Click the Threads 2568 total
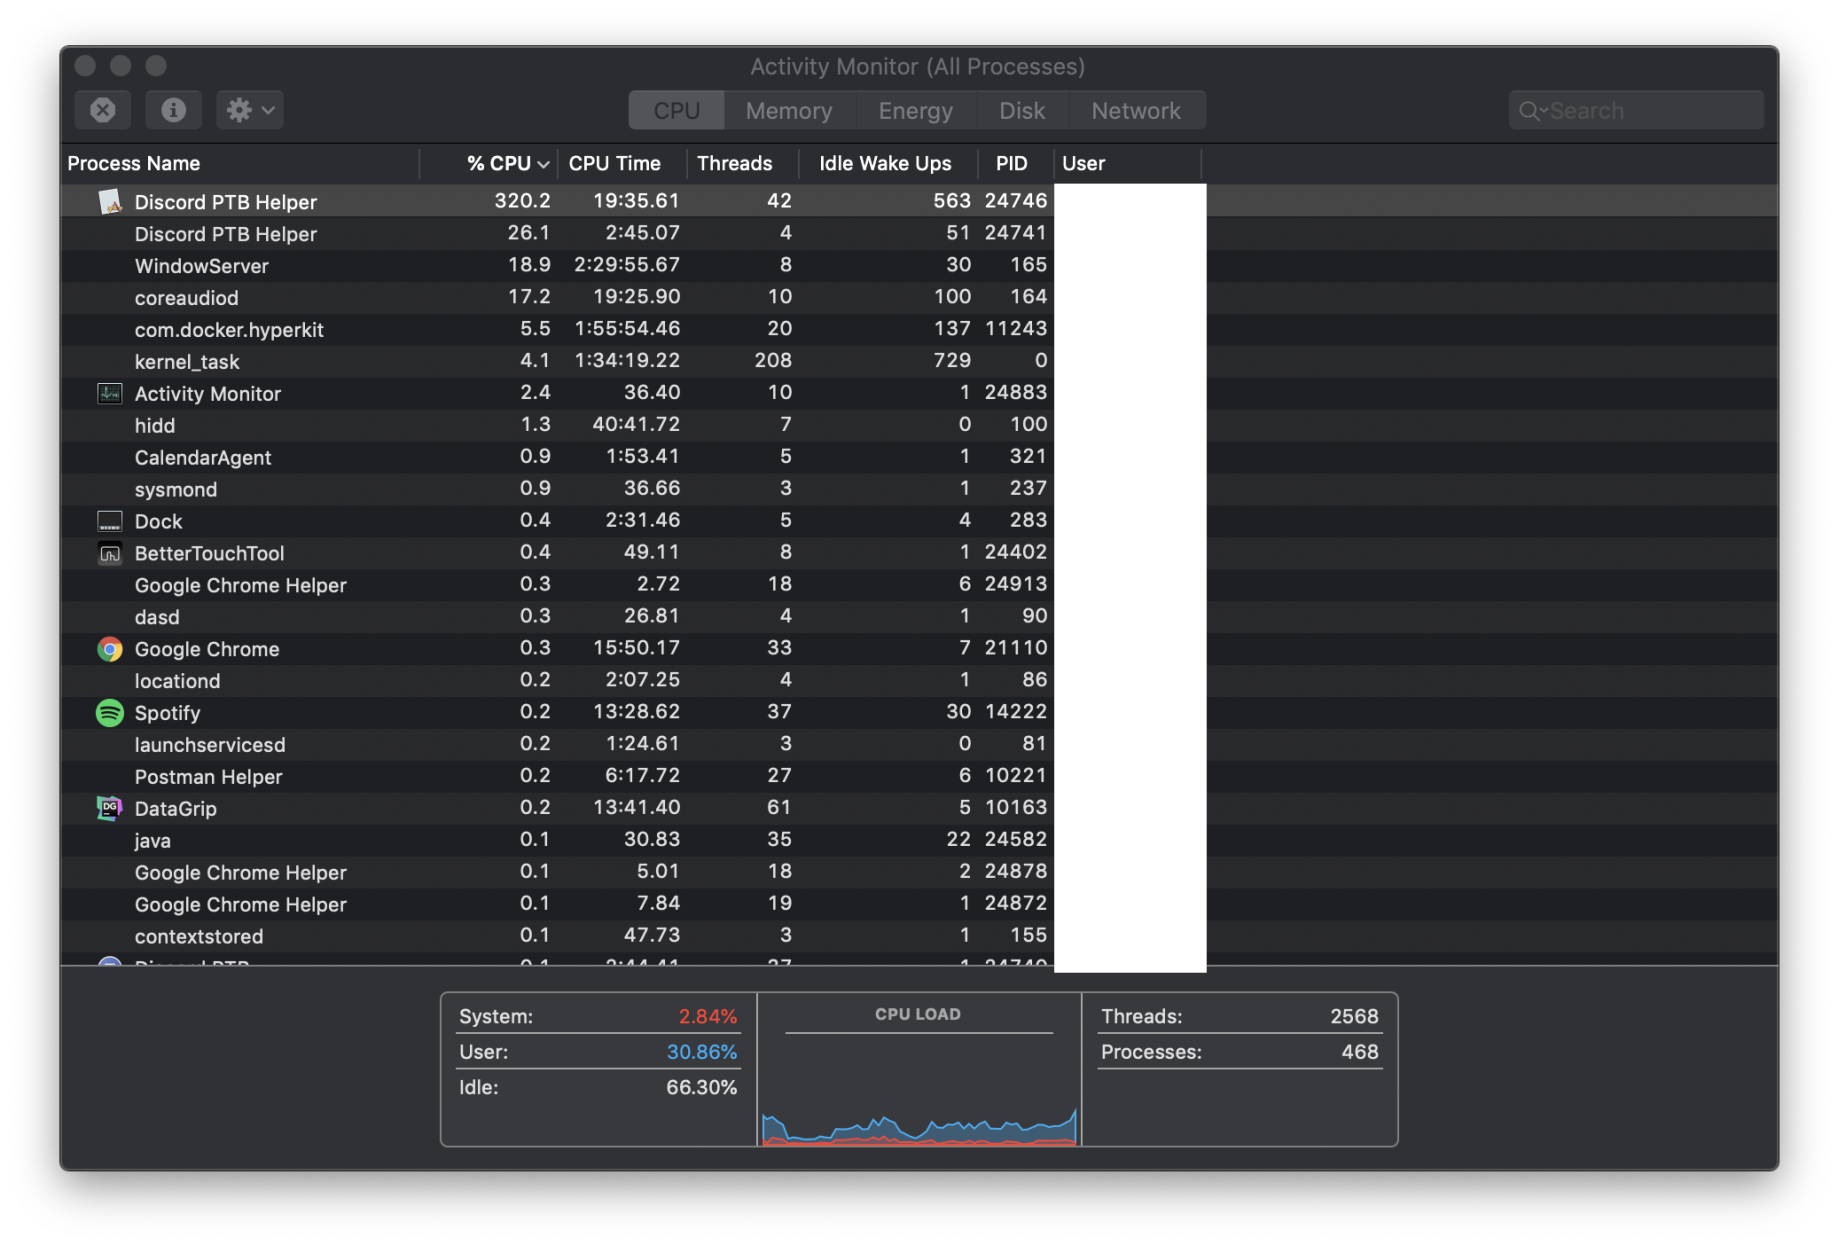 pos(1240,1016)
